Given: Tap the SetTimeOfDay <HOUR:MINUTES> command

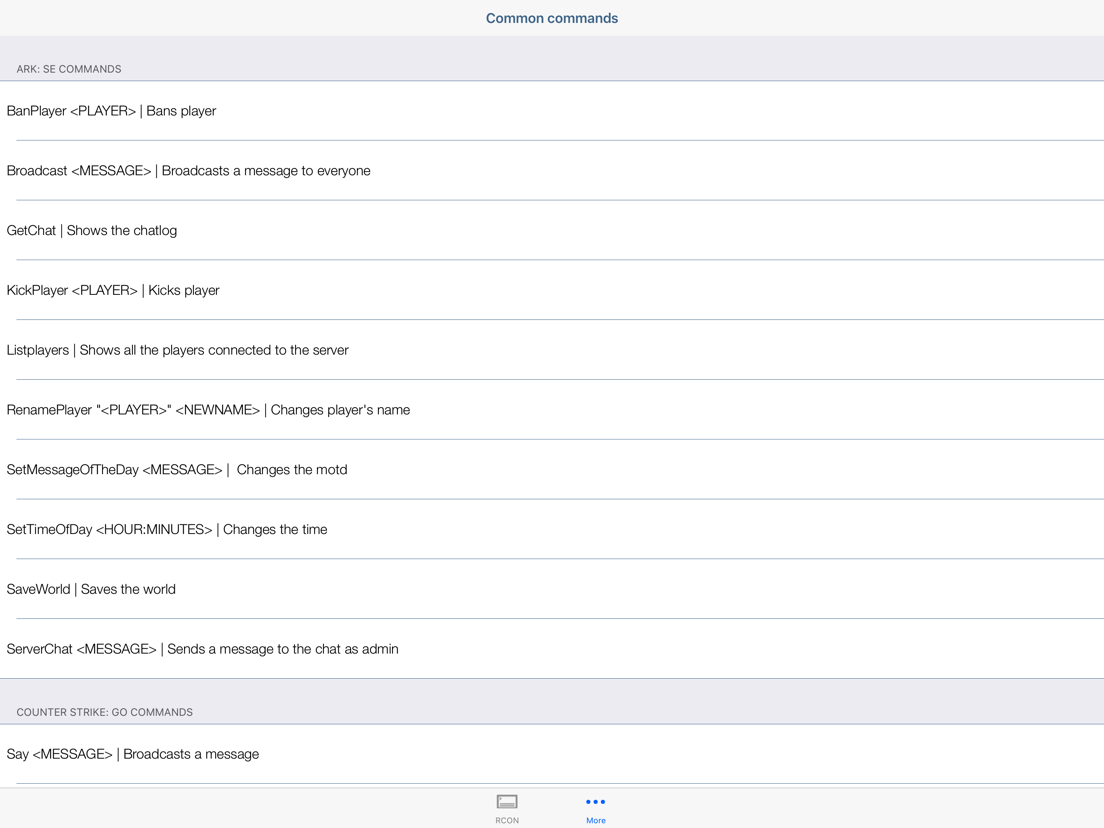Looking at the screenshot, I should (x=552, y=530).
